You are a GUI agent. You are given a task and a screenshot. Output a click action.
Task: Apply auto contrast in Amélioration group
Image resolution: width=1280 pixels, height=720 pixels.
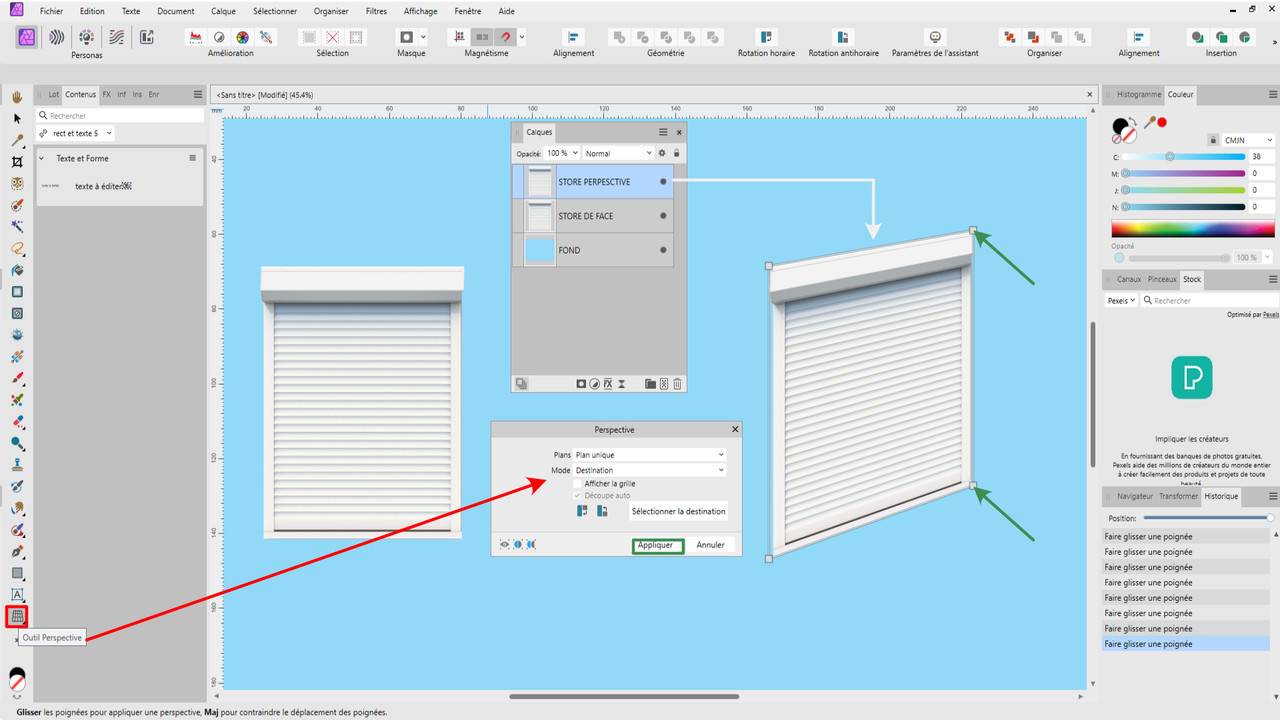tap(218, 37)
